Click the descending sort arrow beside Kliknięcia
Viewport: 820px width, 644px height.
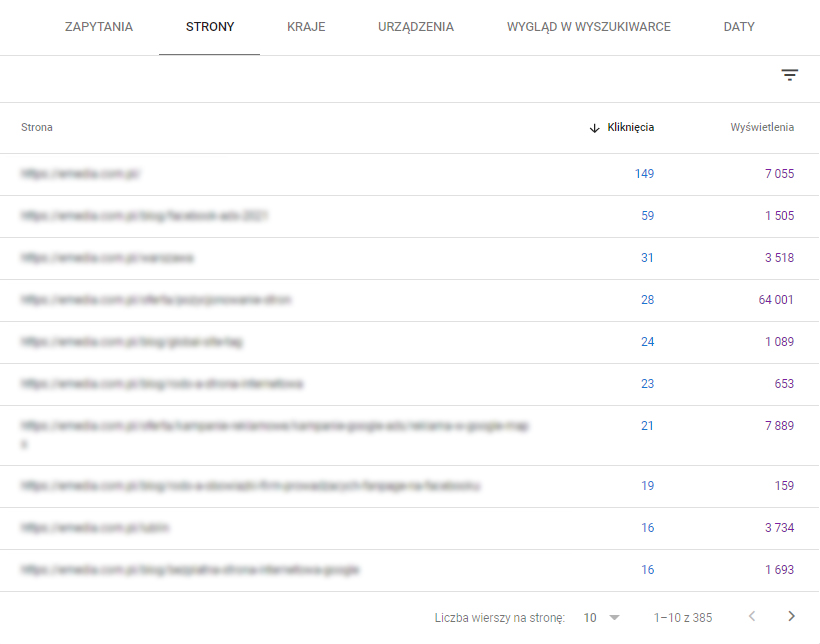(x=592, y=127)
